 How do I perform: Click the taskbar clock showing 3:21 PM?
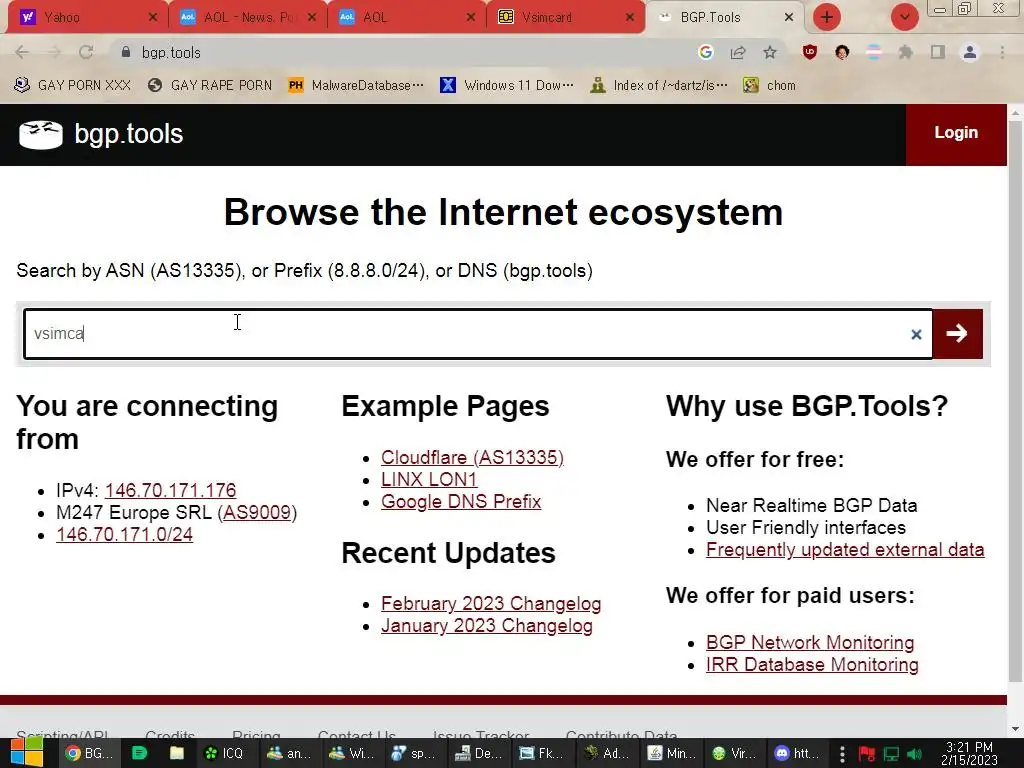(x=969, y=754)
